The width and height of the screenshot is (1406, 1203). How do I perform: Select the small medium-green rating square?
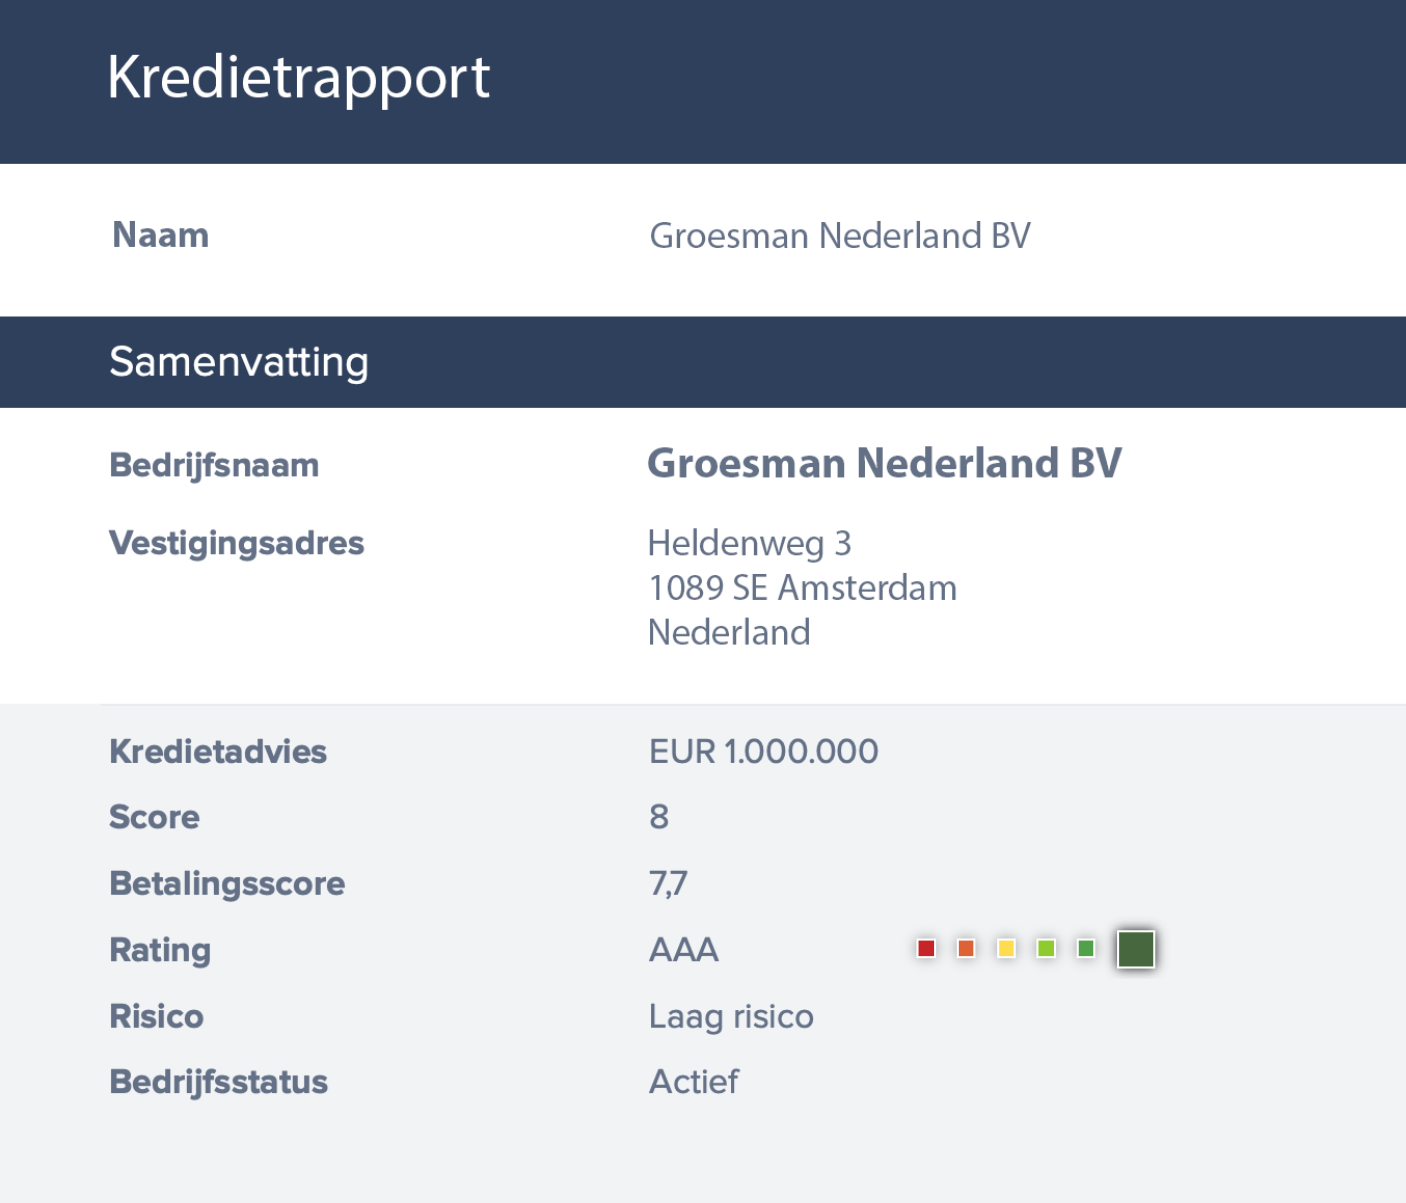[1086, 948]
